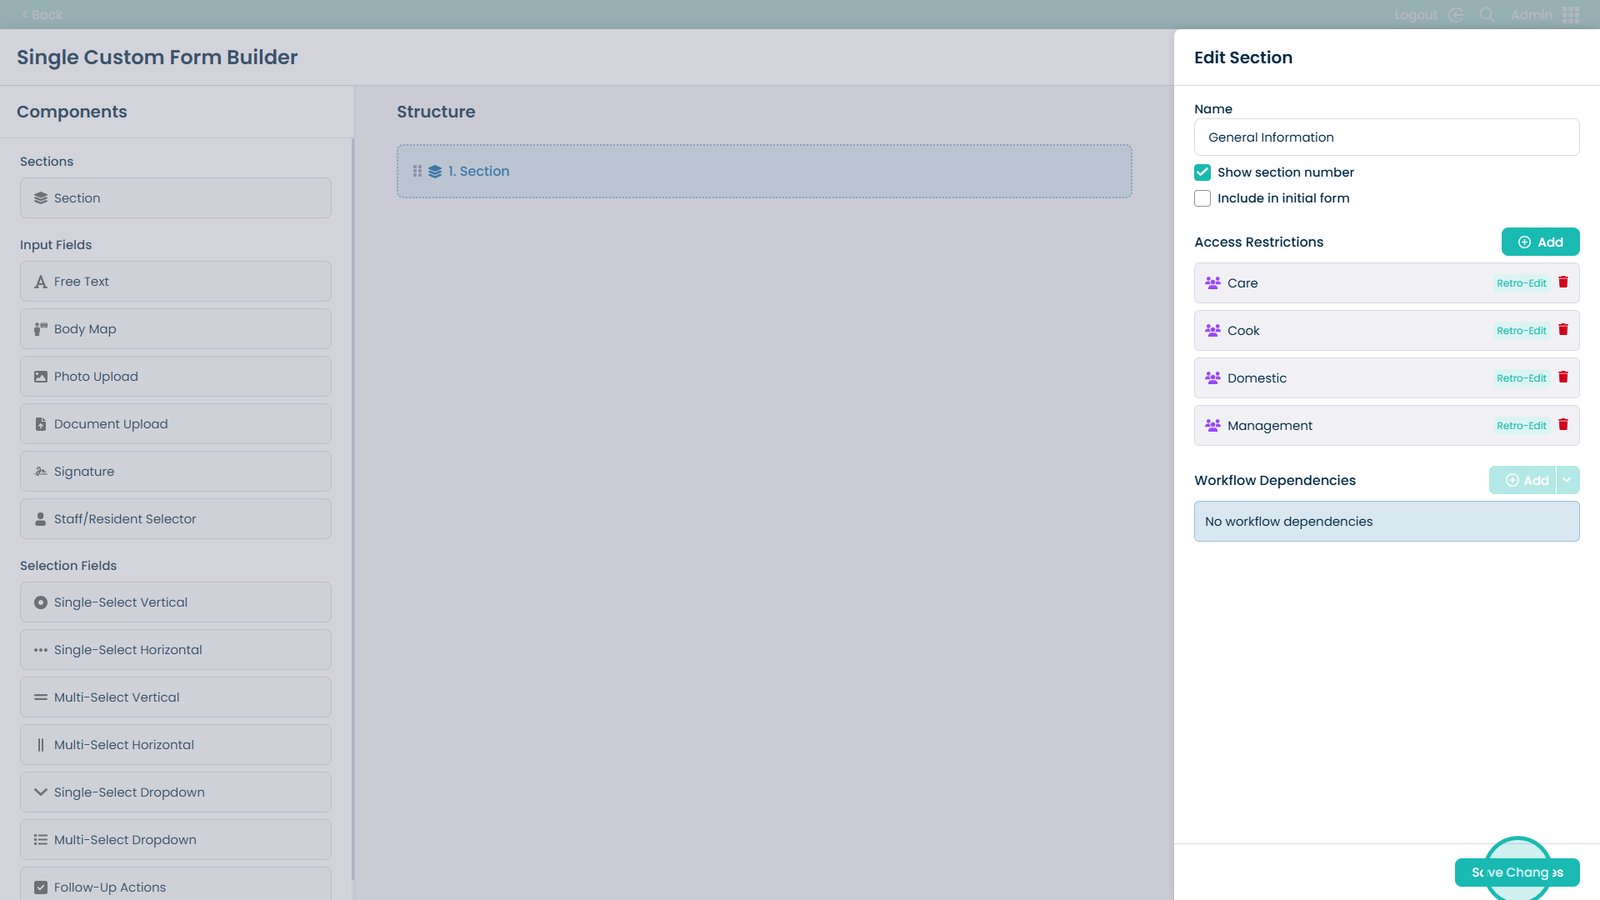This screenshot has height=900, width=1600.
Task: Select the Care role name
Action: pos(1243,283)
